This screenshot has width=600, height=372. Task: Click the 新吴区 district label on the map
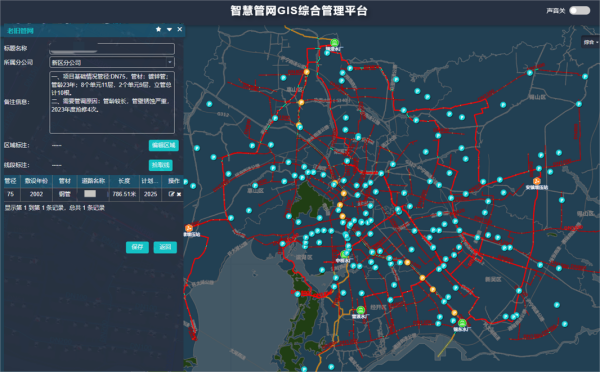(x=493, y=279)
